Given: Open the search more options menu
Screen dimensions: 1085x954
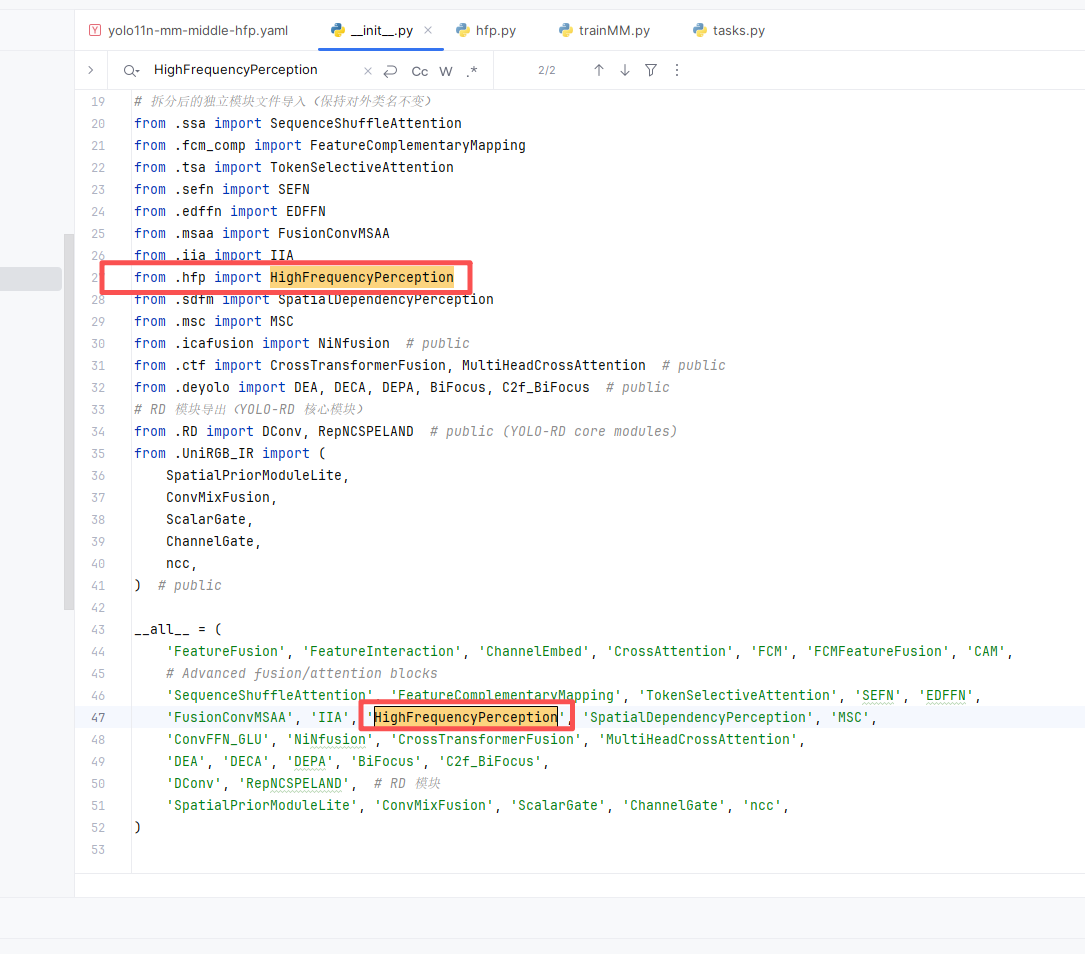Looking at the screenshot, I should point(677,70).
